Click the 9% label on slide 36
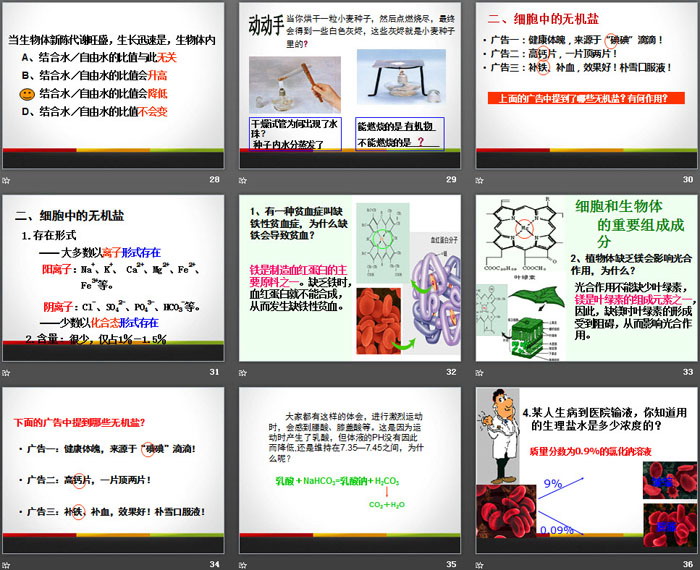The image size is (700, 570). 553,484
